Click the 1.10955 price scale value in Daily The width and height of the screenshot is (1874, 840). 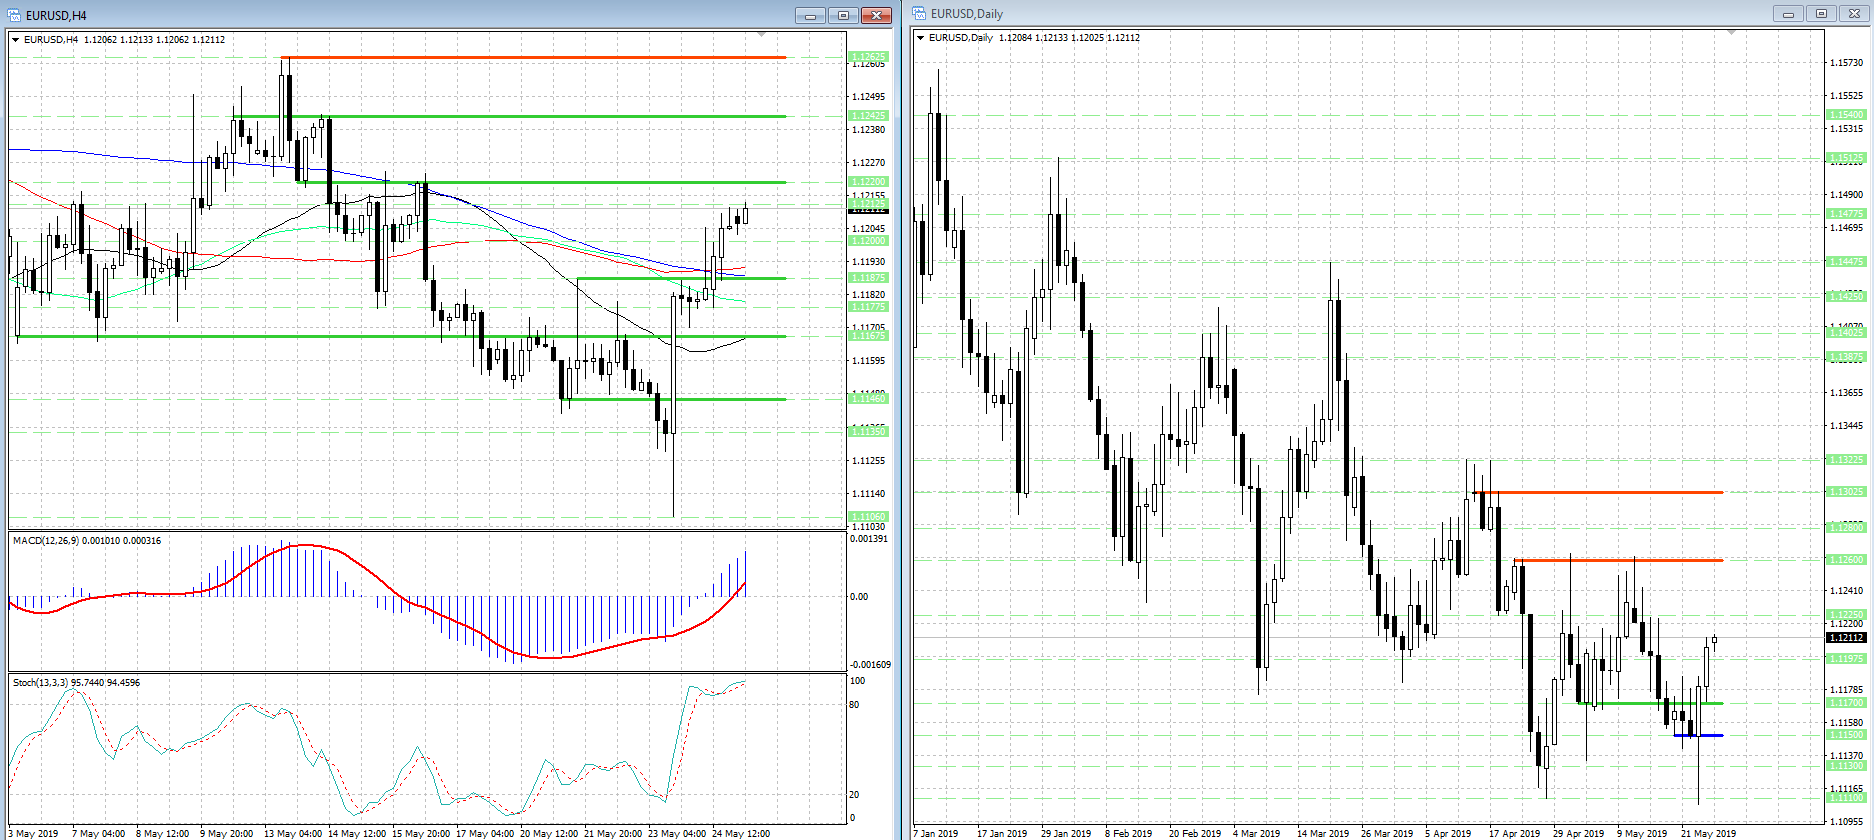pos(1846,822)
